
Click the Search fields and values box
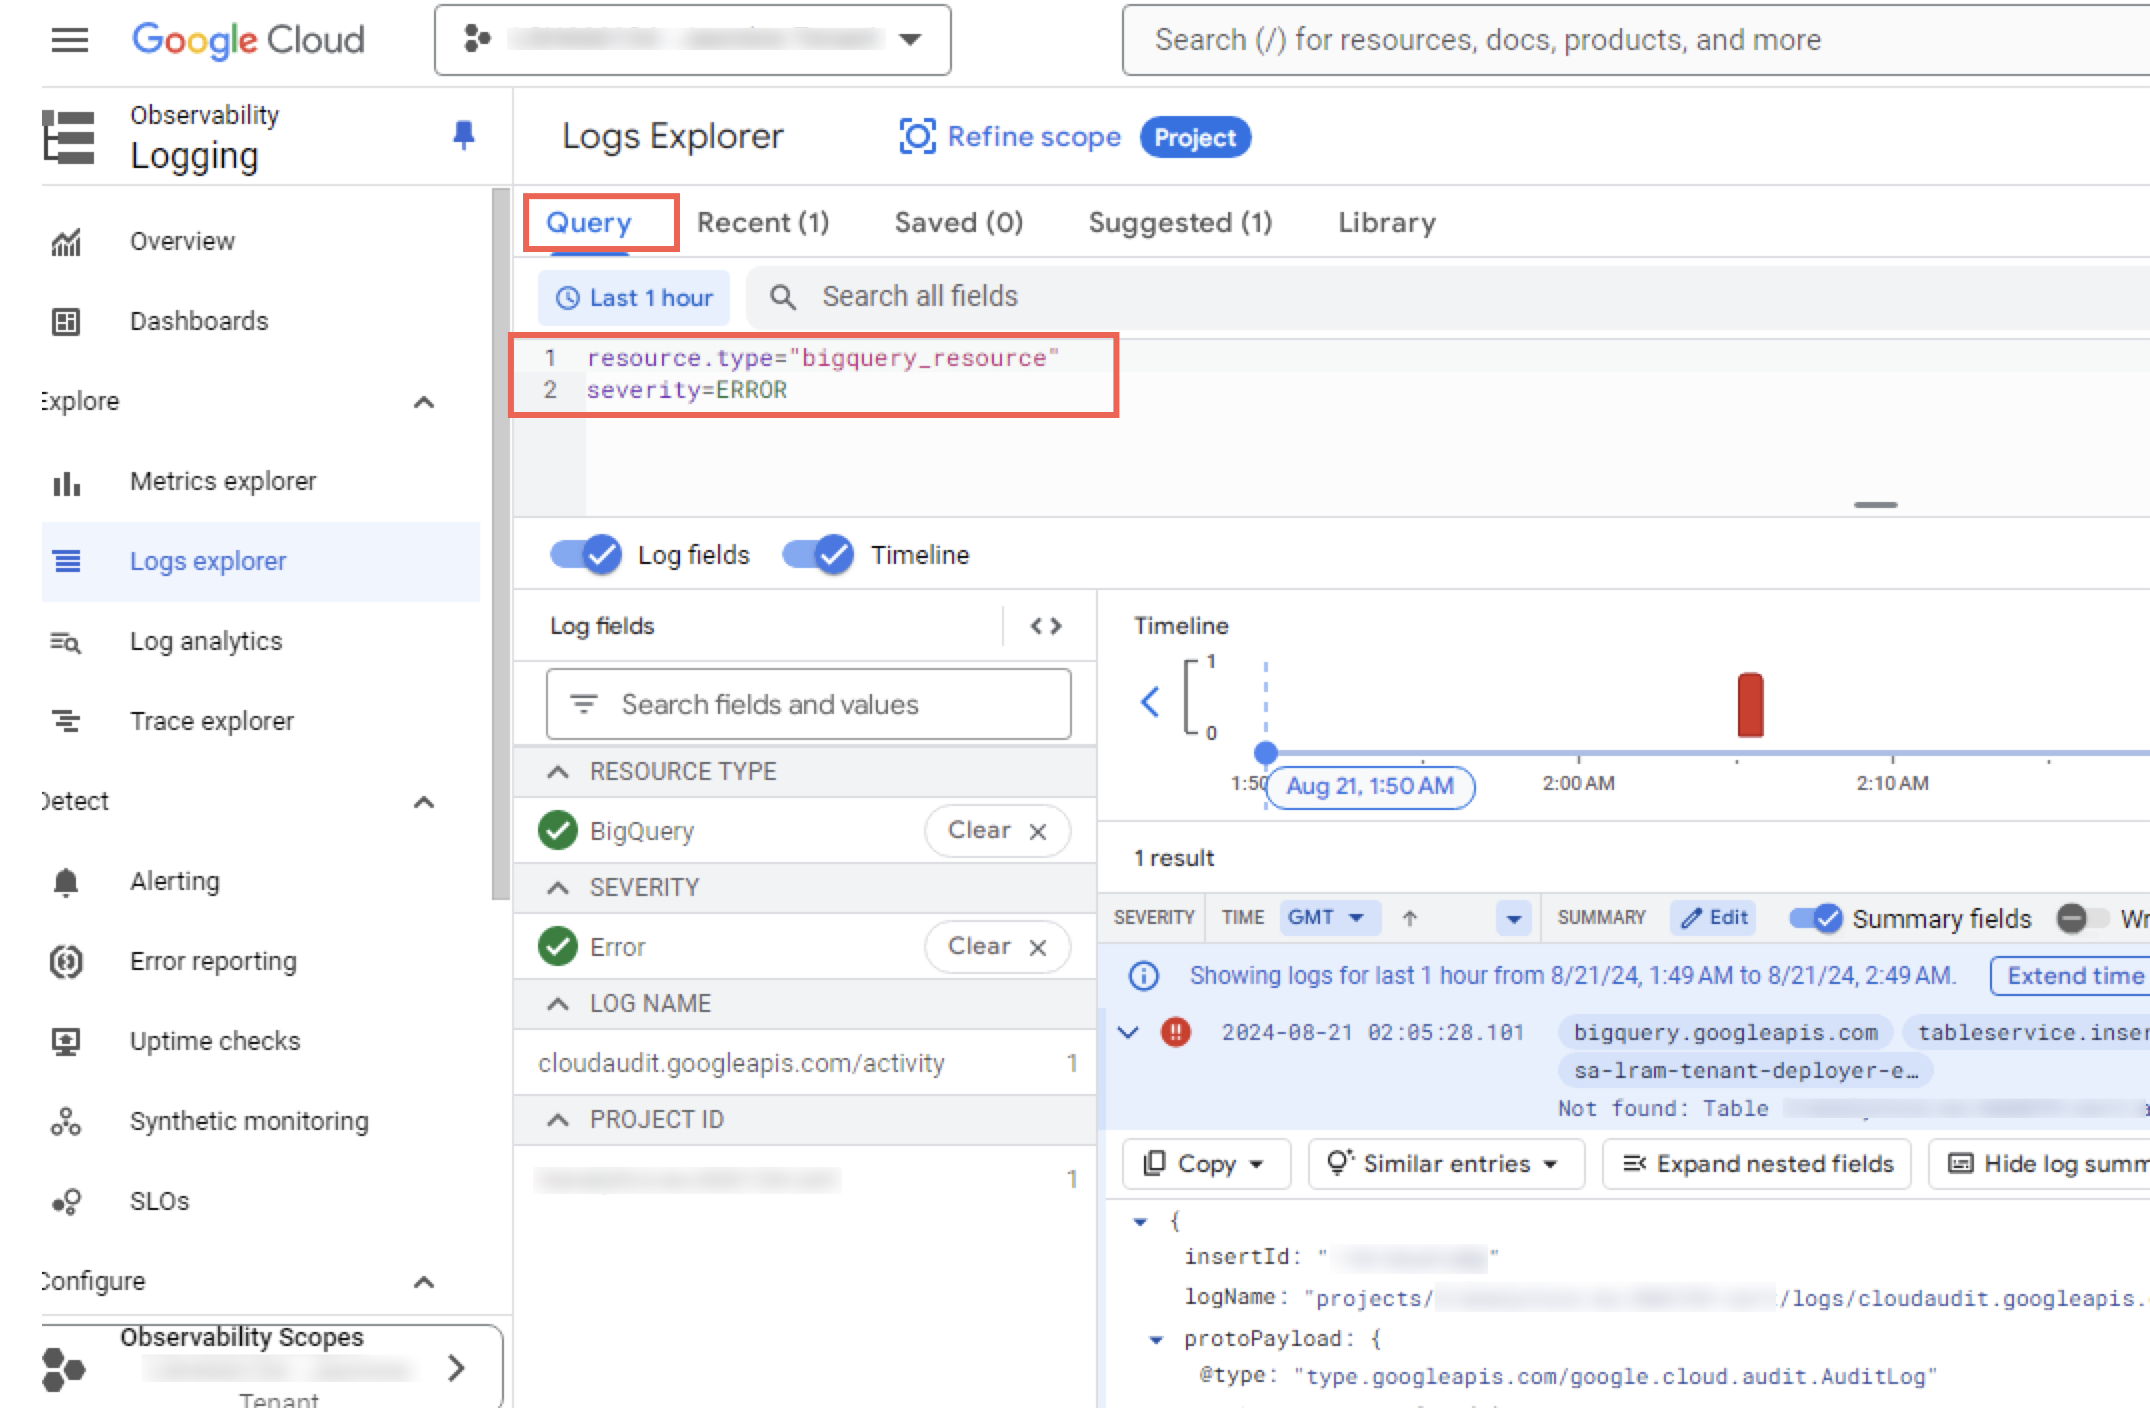click(x=808, y=704)
